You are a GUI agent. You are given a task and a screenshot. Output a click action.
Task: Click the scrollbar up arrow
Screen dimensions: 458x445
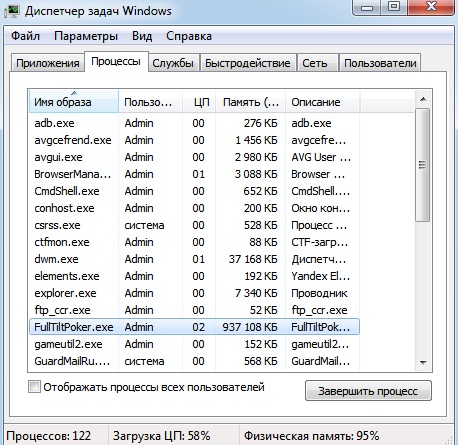point(423,99)
